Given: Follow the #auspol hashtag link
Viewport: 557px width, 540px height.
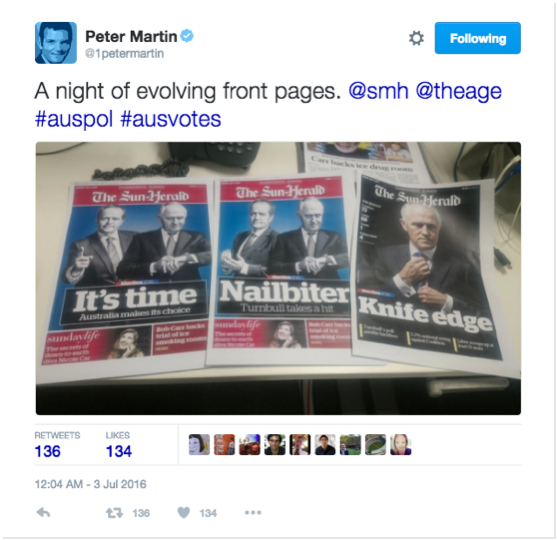Looking at the screenshot, I should tap(74, 119).
